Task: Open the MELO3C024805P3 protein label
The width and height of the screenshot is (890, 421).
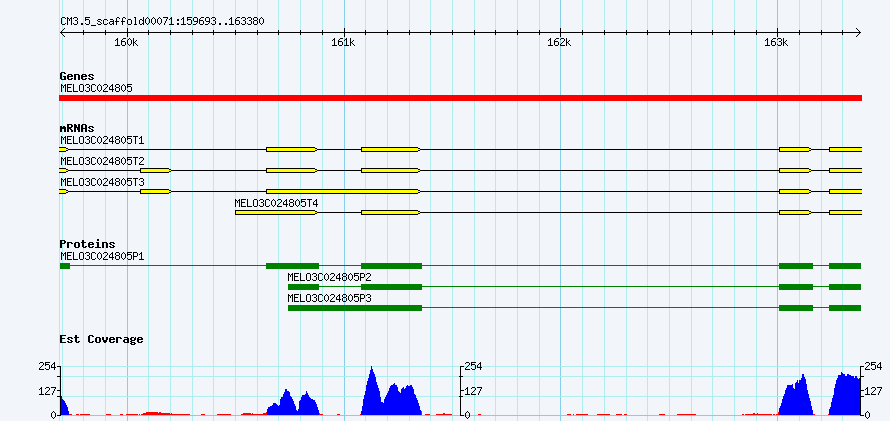Action: [330, 298]
